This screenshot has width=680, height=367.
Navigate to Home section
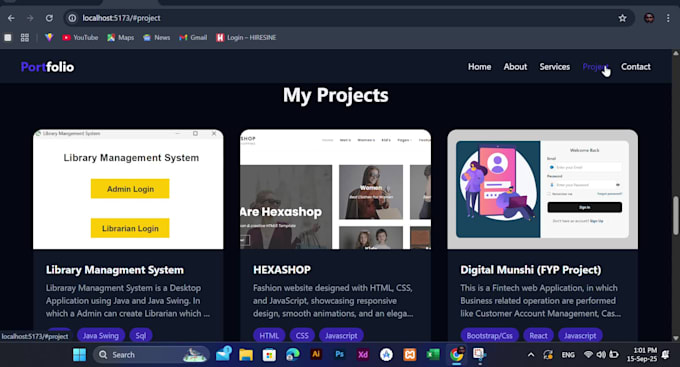[479, 67]
